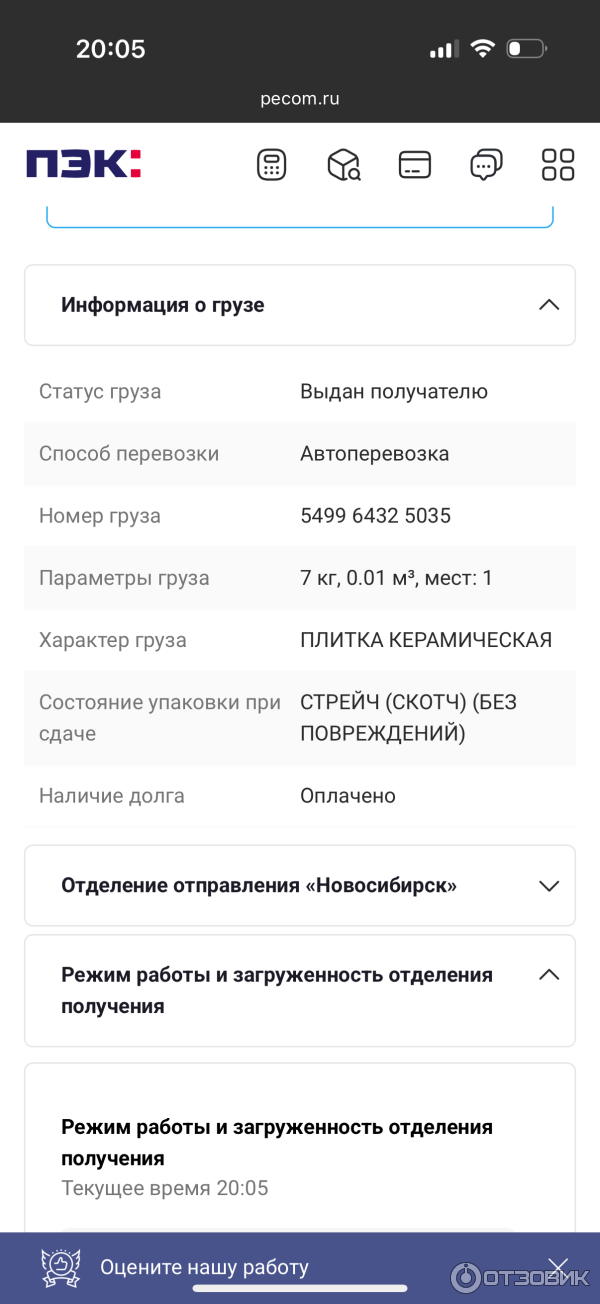Image resolution: width=600 pixels, height=1304 pixels.
Task: Open cargo tracking search icon
Action: [343, 165]
